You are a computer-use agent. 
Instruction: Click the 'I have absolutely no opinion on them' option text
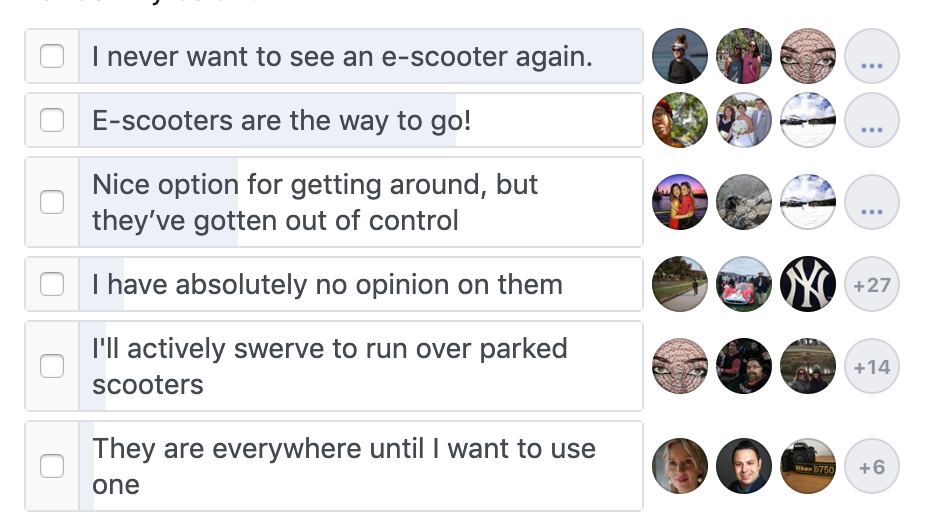pos(327,284)
